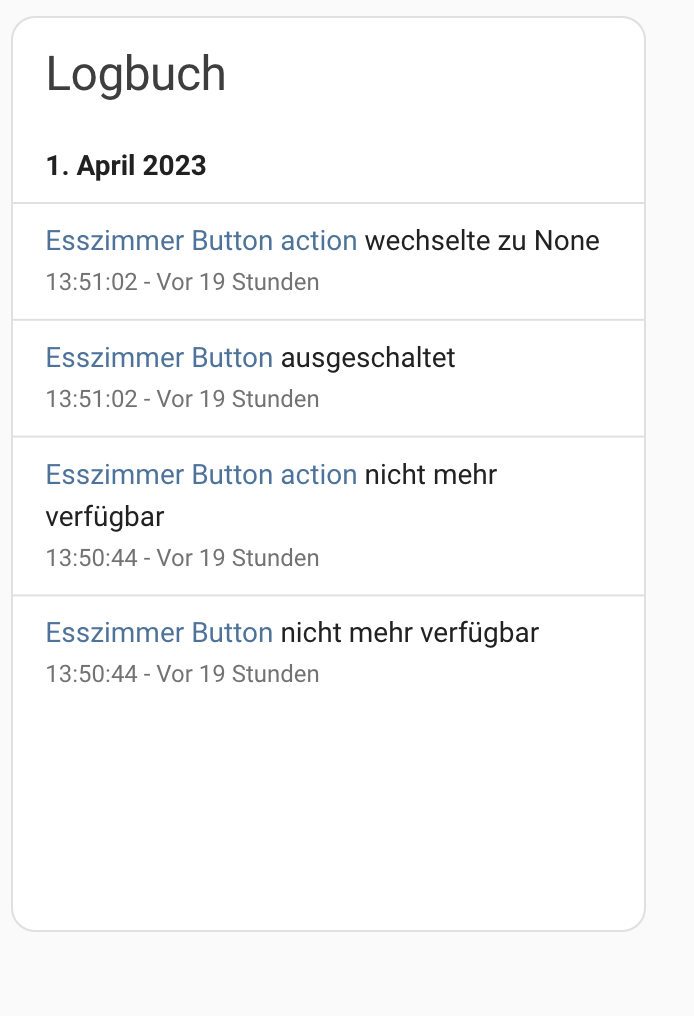Select the ausgeschaltet log entry
This screenshot has width=694, height=1016.
(x=328, y=377)
